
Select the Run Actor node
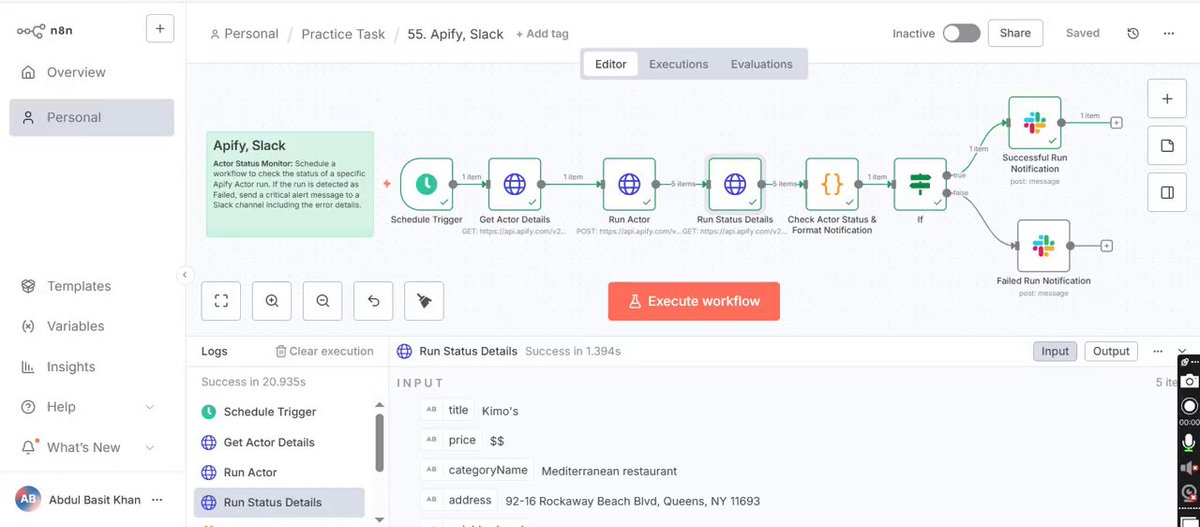pyautogui.click(x=629, y=184)
